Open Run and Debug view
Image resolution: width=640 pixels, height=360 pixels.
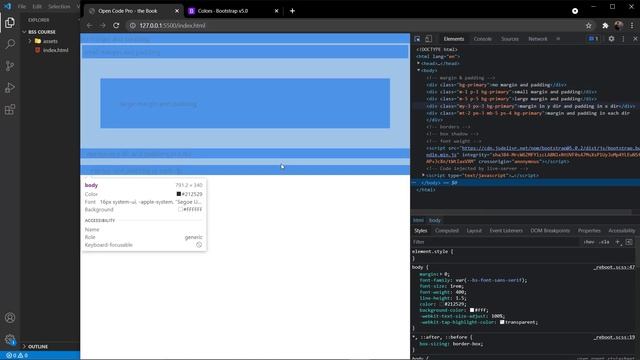click(10, 87)
